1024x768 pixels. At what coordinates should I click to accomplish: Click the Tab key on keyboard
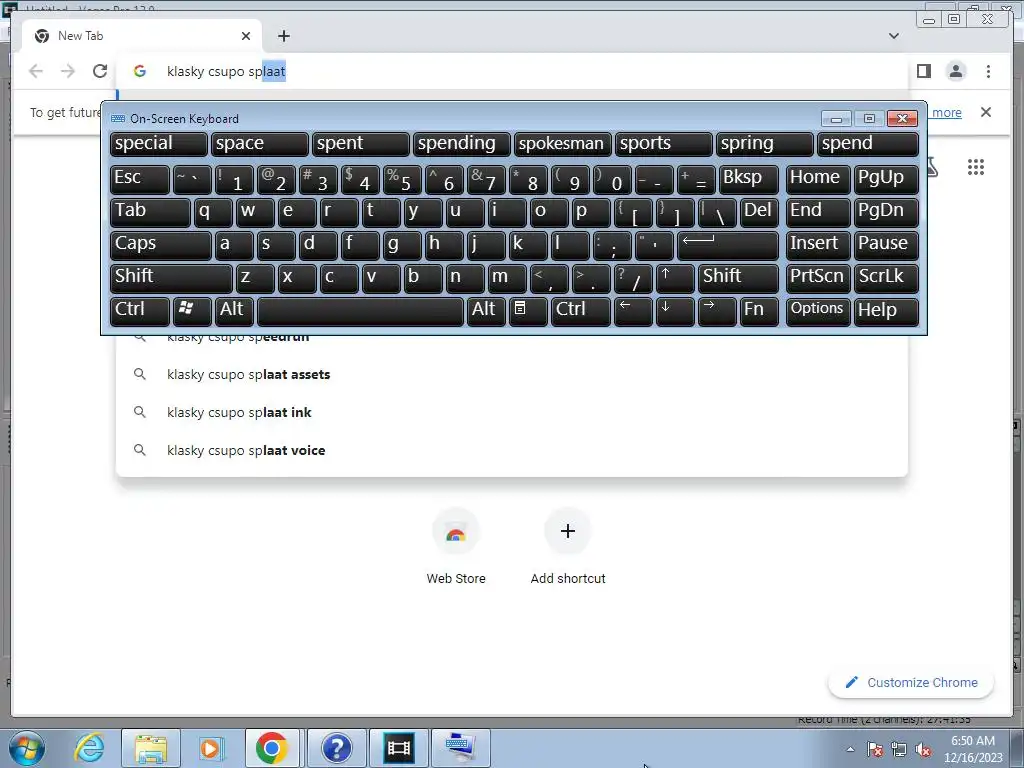[150, 212]
